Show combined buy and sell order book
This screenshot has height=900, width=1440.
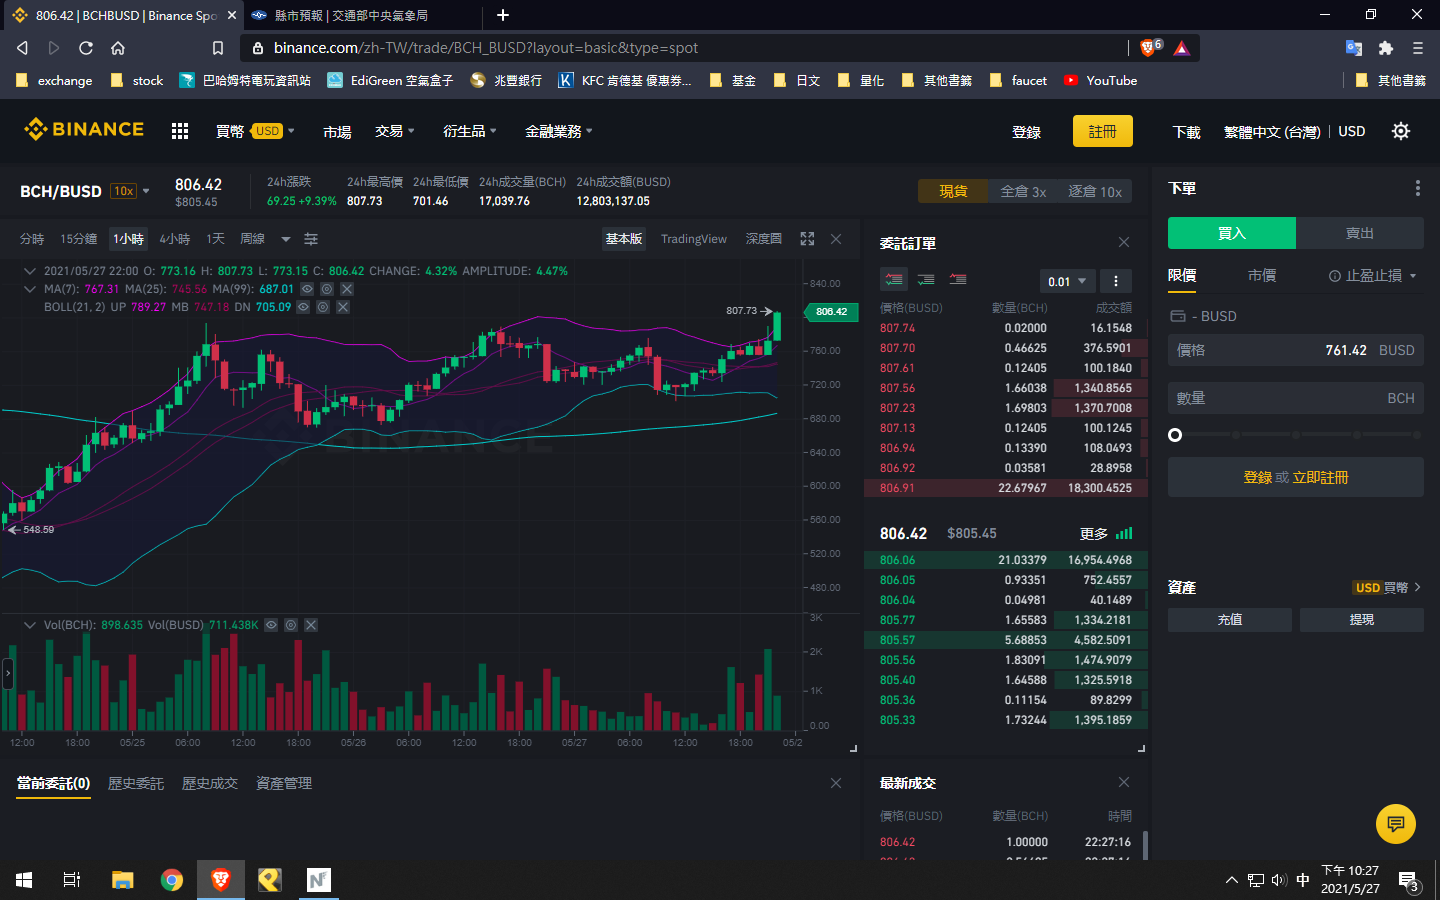pyautogui.click(x=894, y=280)
